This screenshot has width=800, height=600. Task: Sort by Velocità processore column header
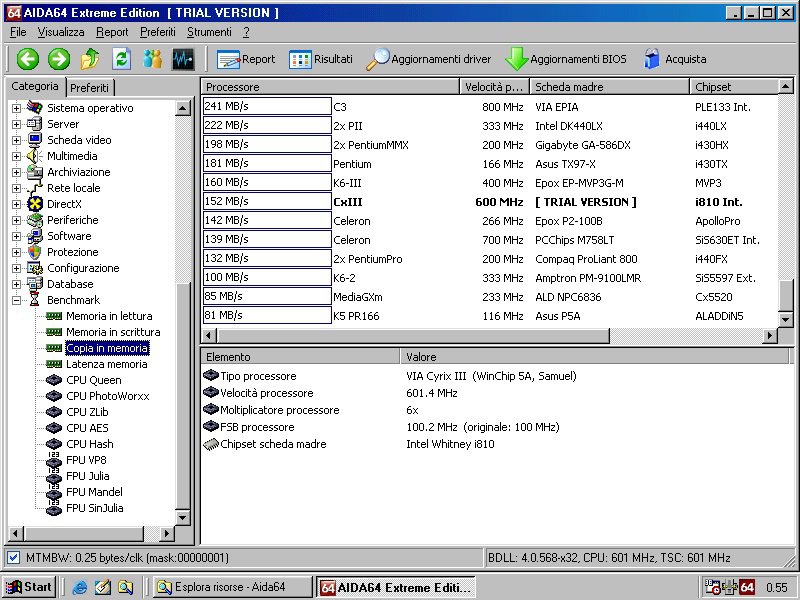(x=494, y=87)
